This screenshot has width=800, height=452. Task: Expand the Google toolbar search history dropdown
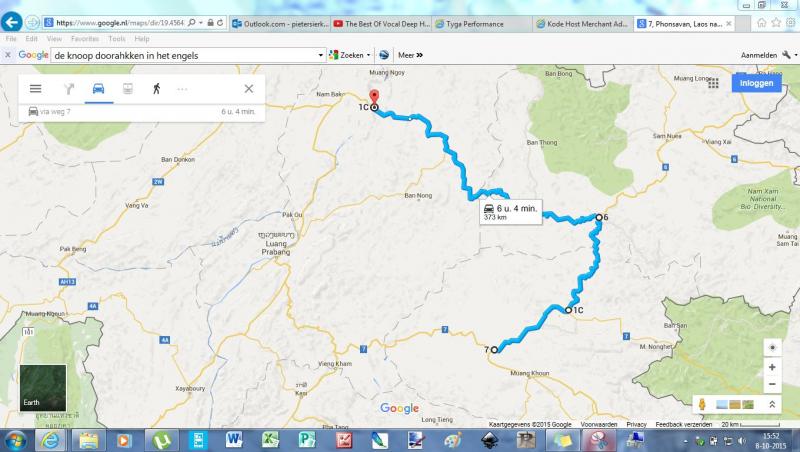click(320, 55)
